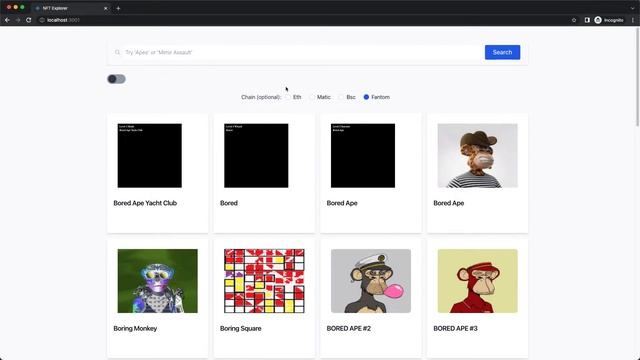
Task: Select the Matic chain radio button
Action: pos(312,97)
